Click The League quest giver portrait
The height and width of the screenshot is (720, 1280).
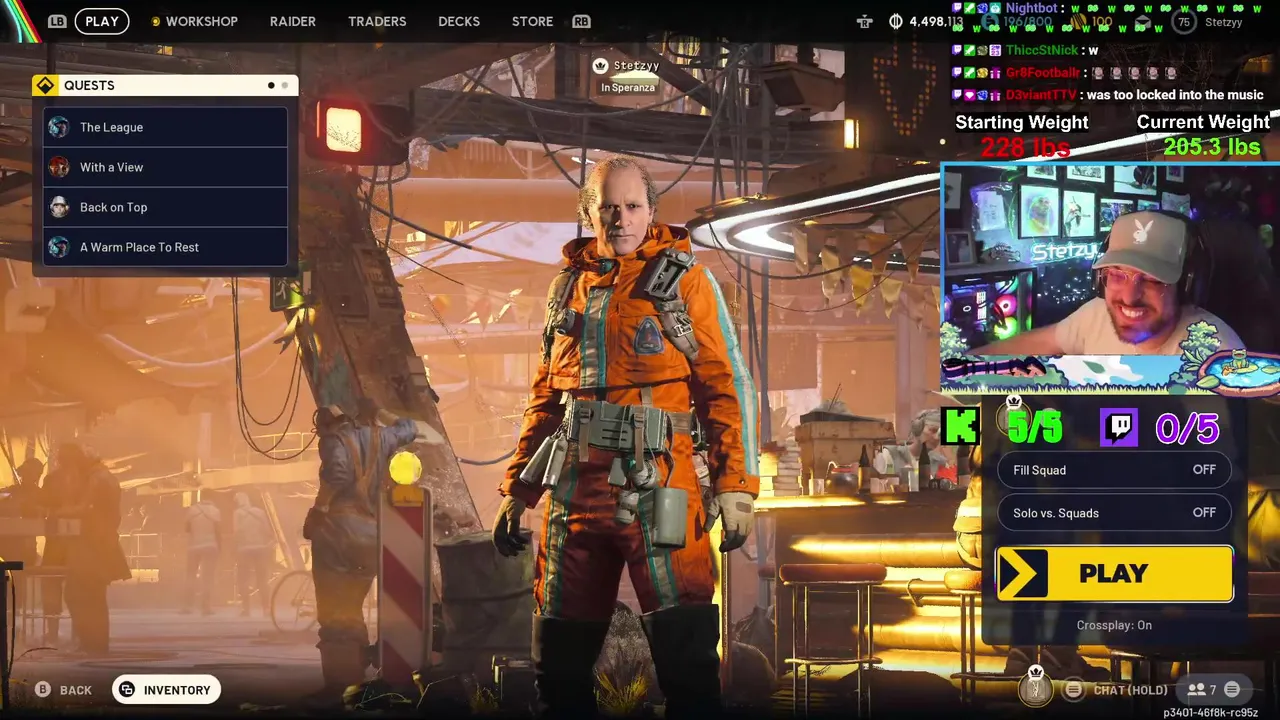[x=59, y=127]
